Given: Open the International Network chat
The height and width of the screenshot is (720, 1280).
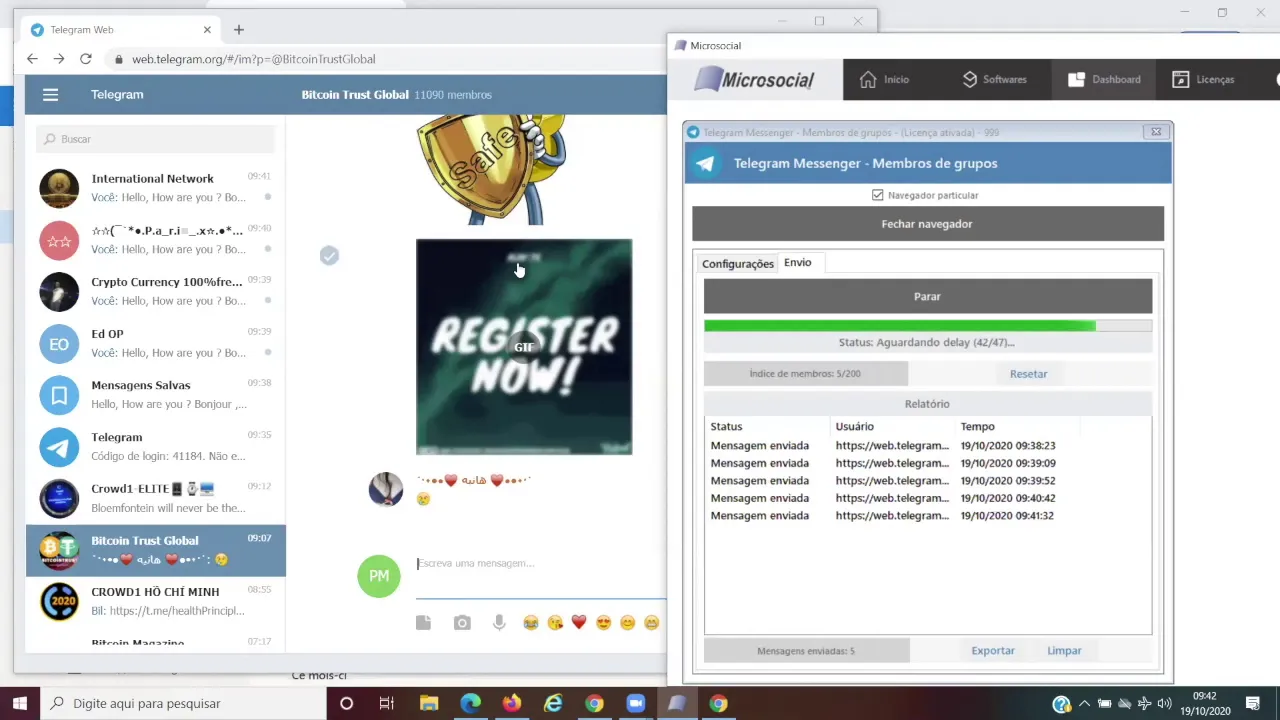Looking at the screenshot, I should pyautogui.click(x=156, y=188).
